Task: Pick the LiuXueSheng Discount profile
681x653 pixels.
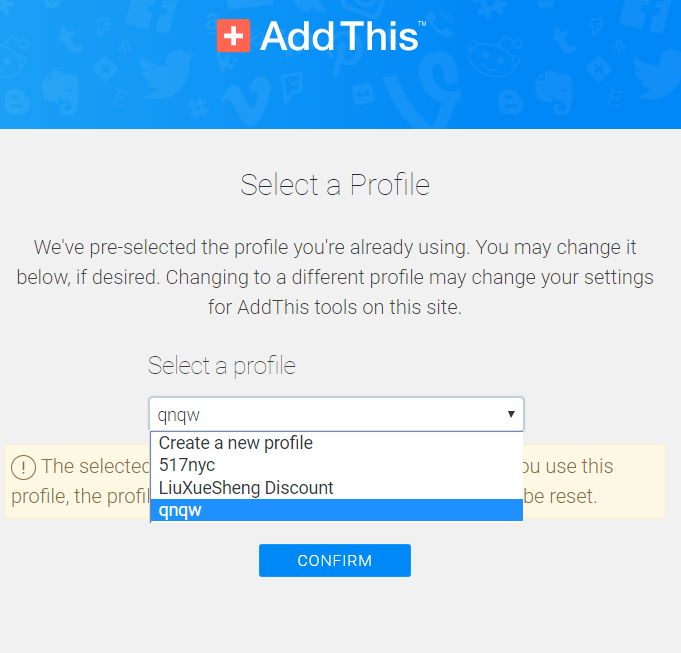Action: click(x=246, y=488)
